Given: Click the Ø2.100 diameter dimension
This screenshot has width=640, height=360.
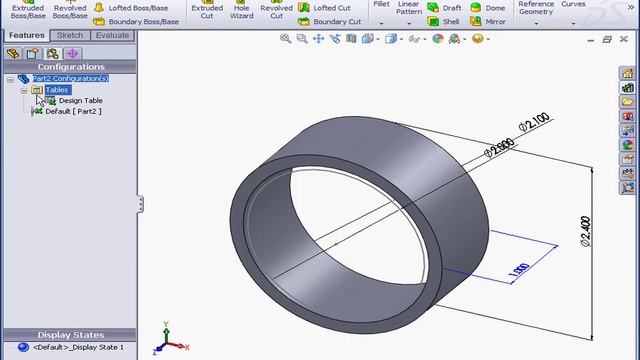Looking at the screenshot, I should coord(534,122).
